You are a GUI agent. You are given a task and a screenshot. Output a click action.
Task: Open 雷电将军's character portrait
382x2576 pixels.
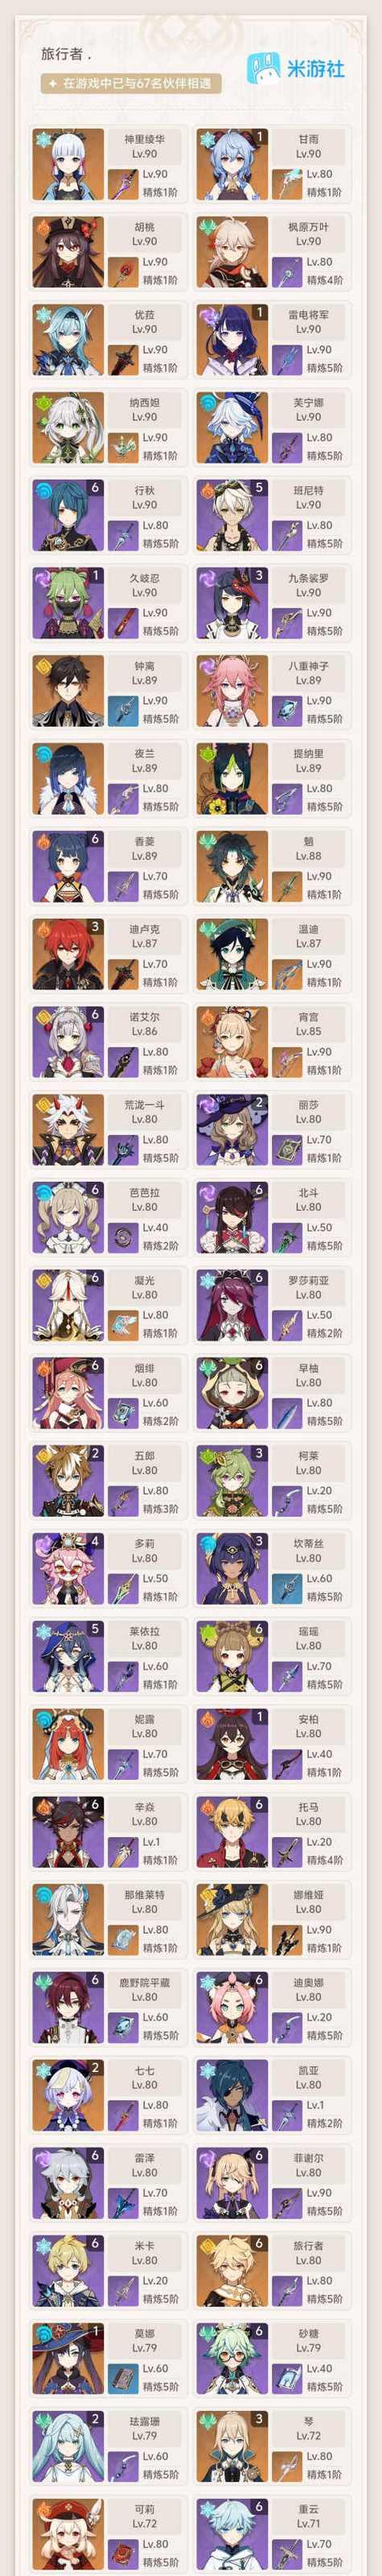tap(232, 340)
